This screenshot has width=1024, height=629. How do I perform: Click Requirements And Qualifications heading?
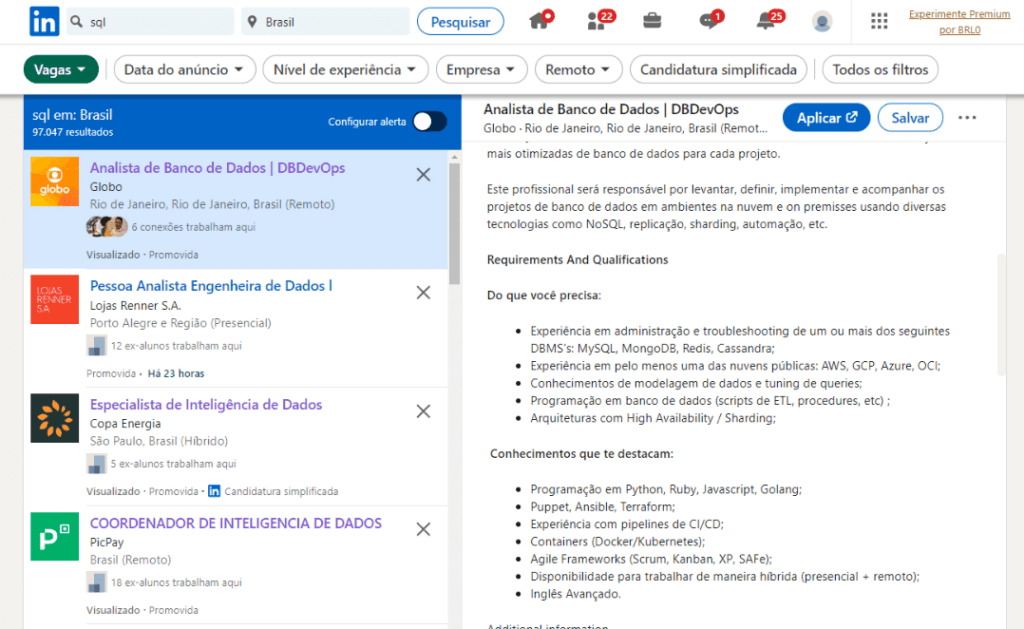coord(577,259)
